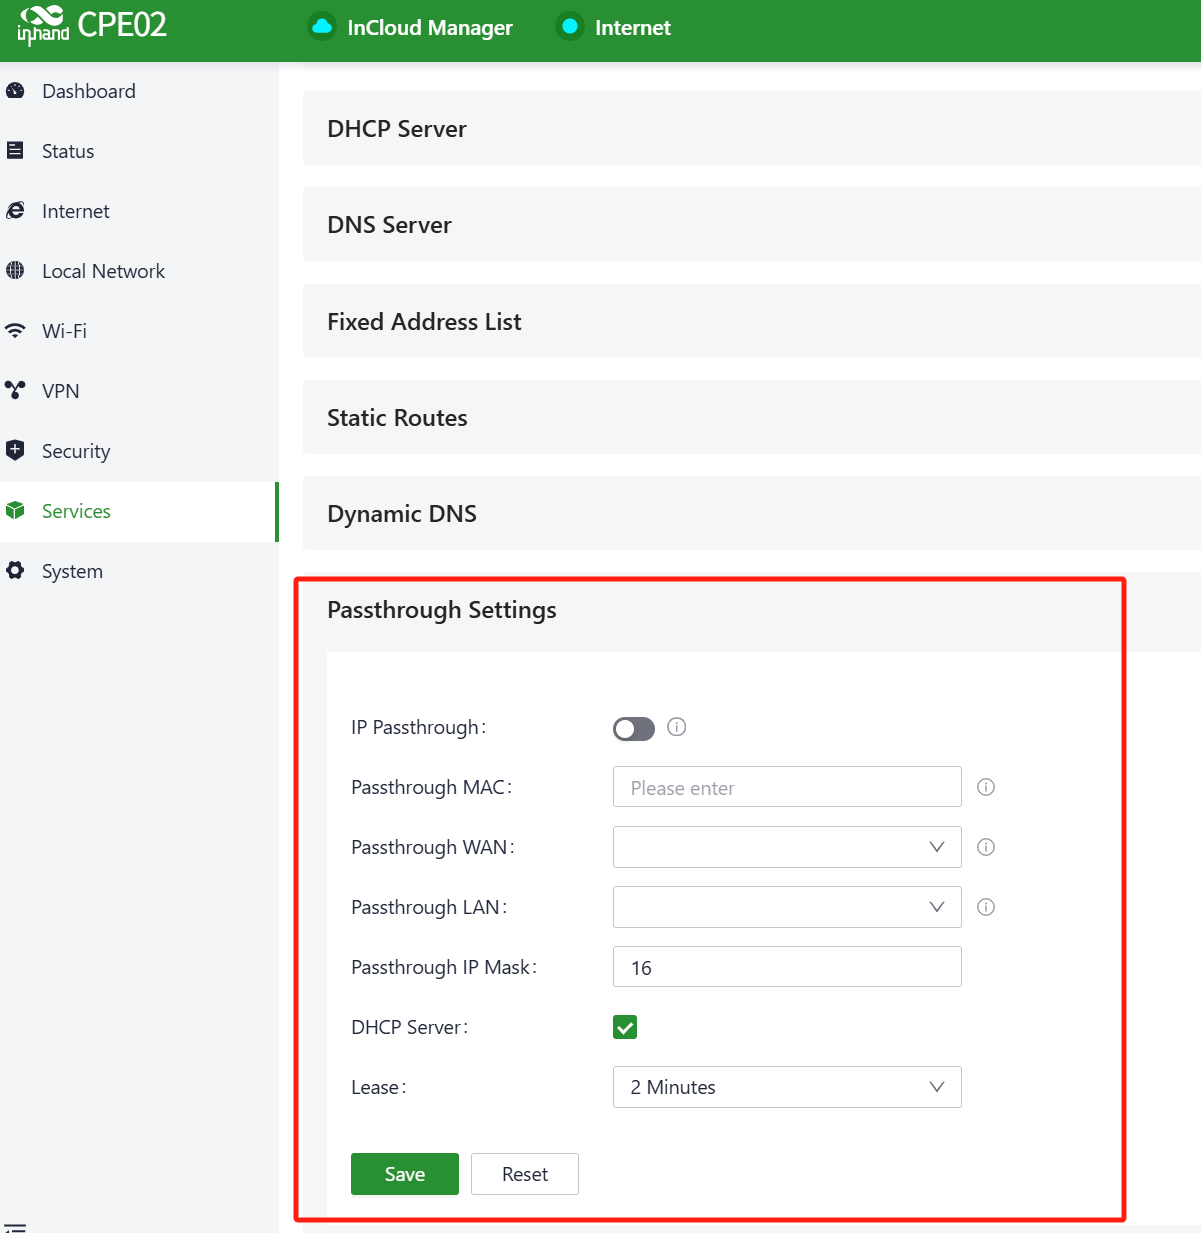Click the Wi-Fi signal icon in sidebar

point(15,331)
